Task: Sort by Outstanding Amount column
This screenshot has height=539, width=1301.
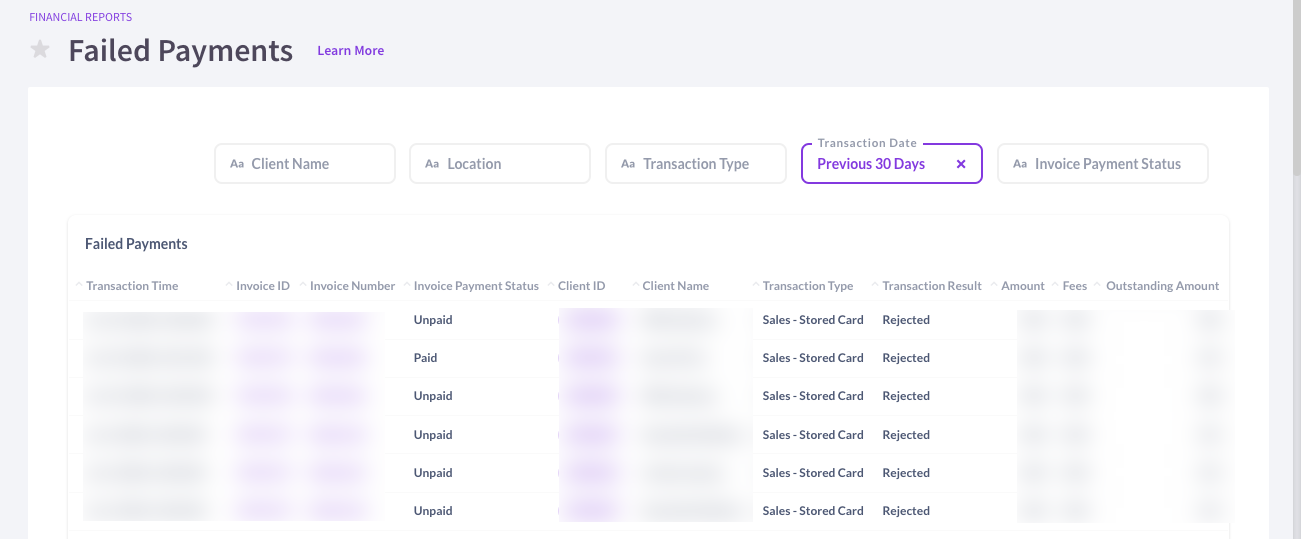Action: coord(1163,286)
